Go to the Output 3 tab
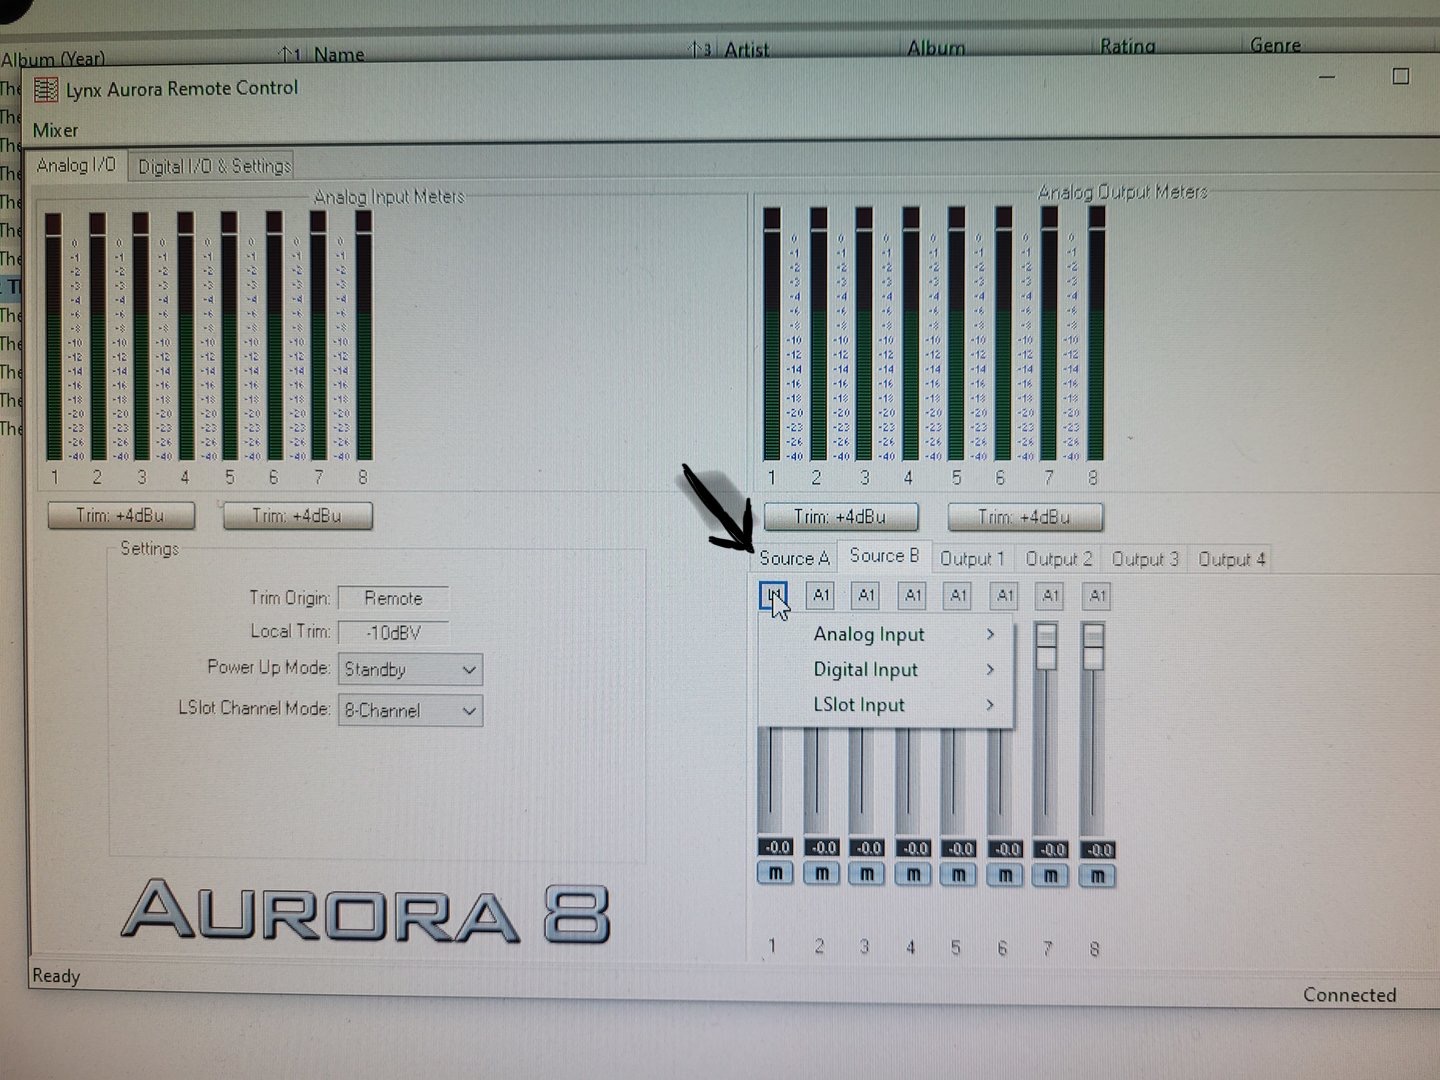1440x1080 pixels. (1145, 559)
